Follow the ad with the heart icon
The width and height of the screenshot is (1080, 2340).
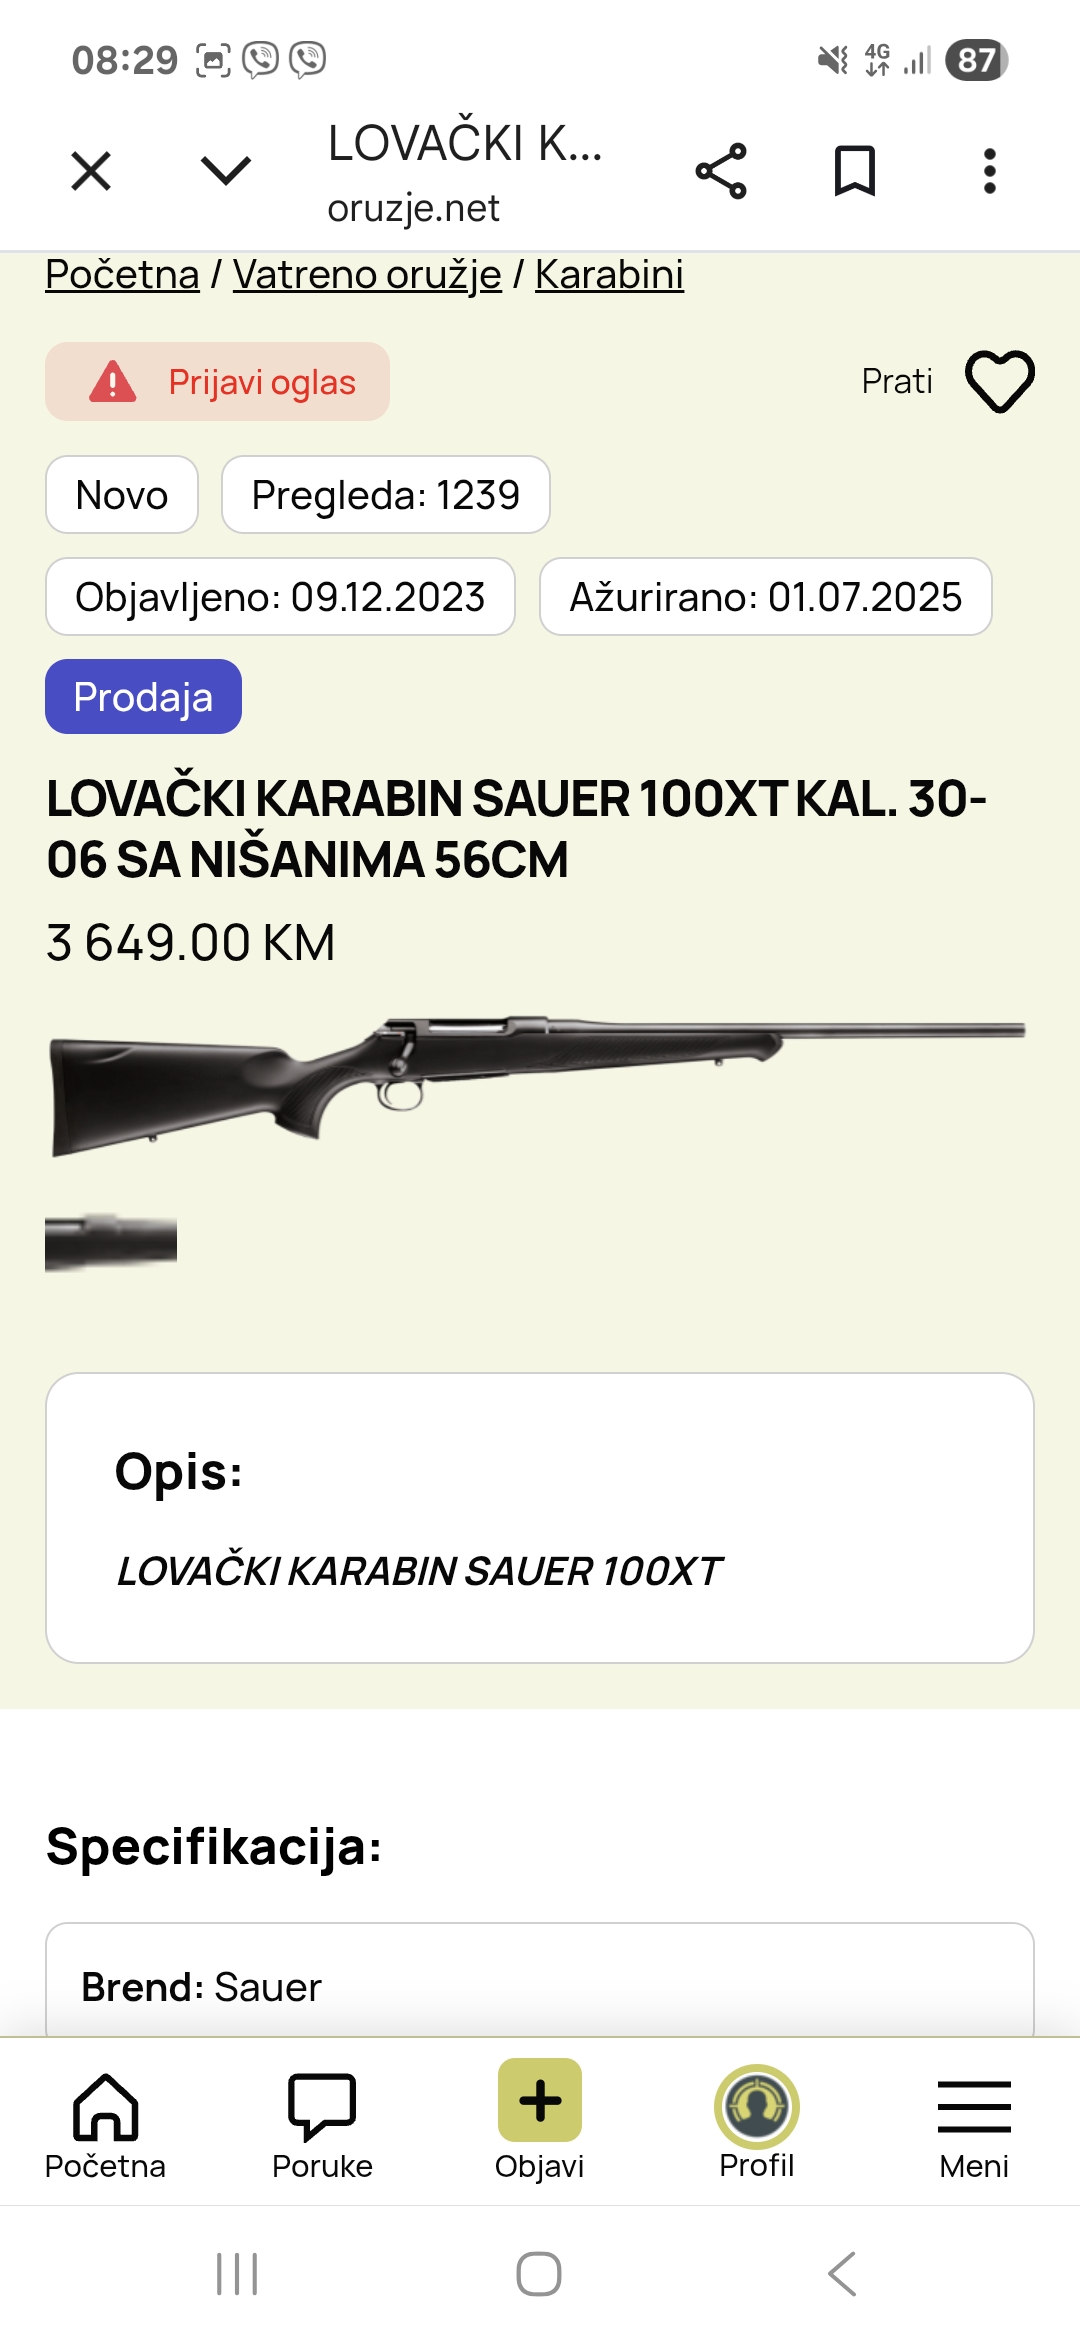pyautogui.click(x=999, y=381)
